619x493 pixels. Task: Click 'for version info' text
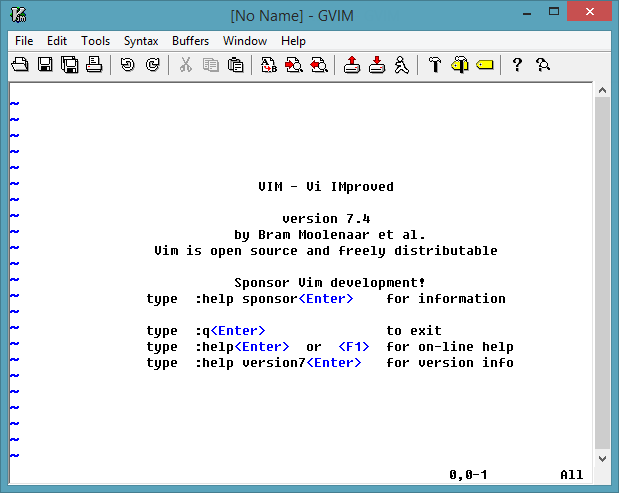click(450, 363)
